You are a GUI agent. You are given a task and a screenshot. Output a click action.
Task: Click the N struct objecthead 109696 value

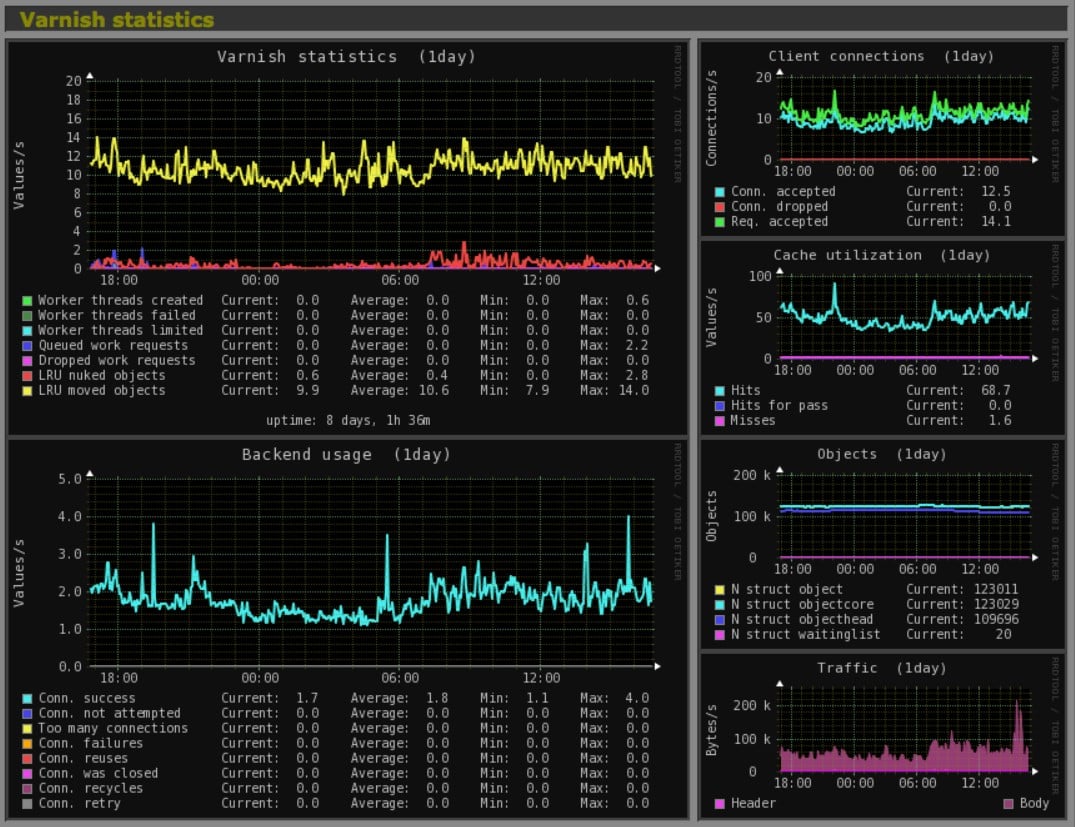coord(995,620)
